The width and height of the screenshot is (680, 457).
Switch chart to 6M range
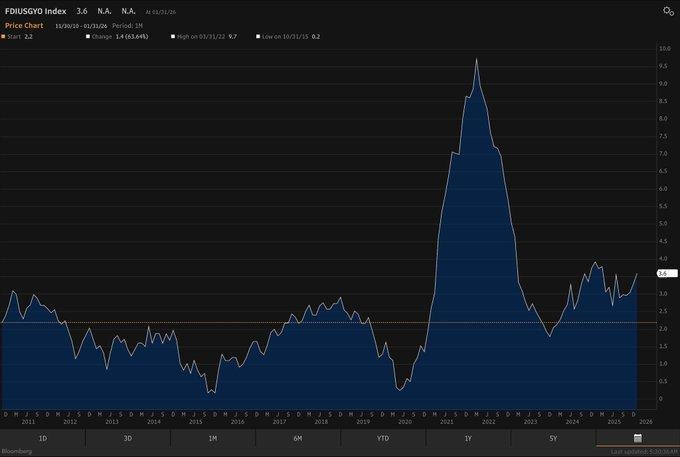(297, 438)
